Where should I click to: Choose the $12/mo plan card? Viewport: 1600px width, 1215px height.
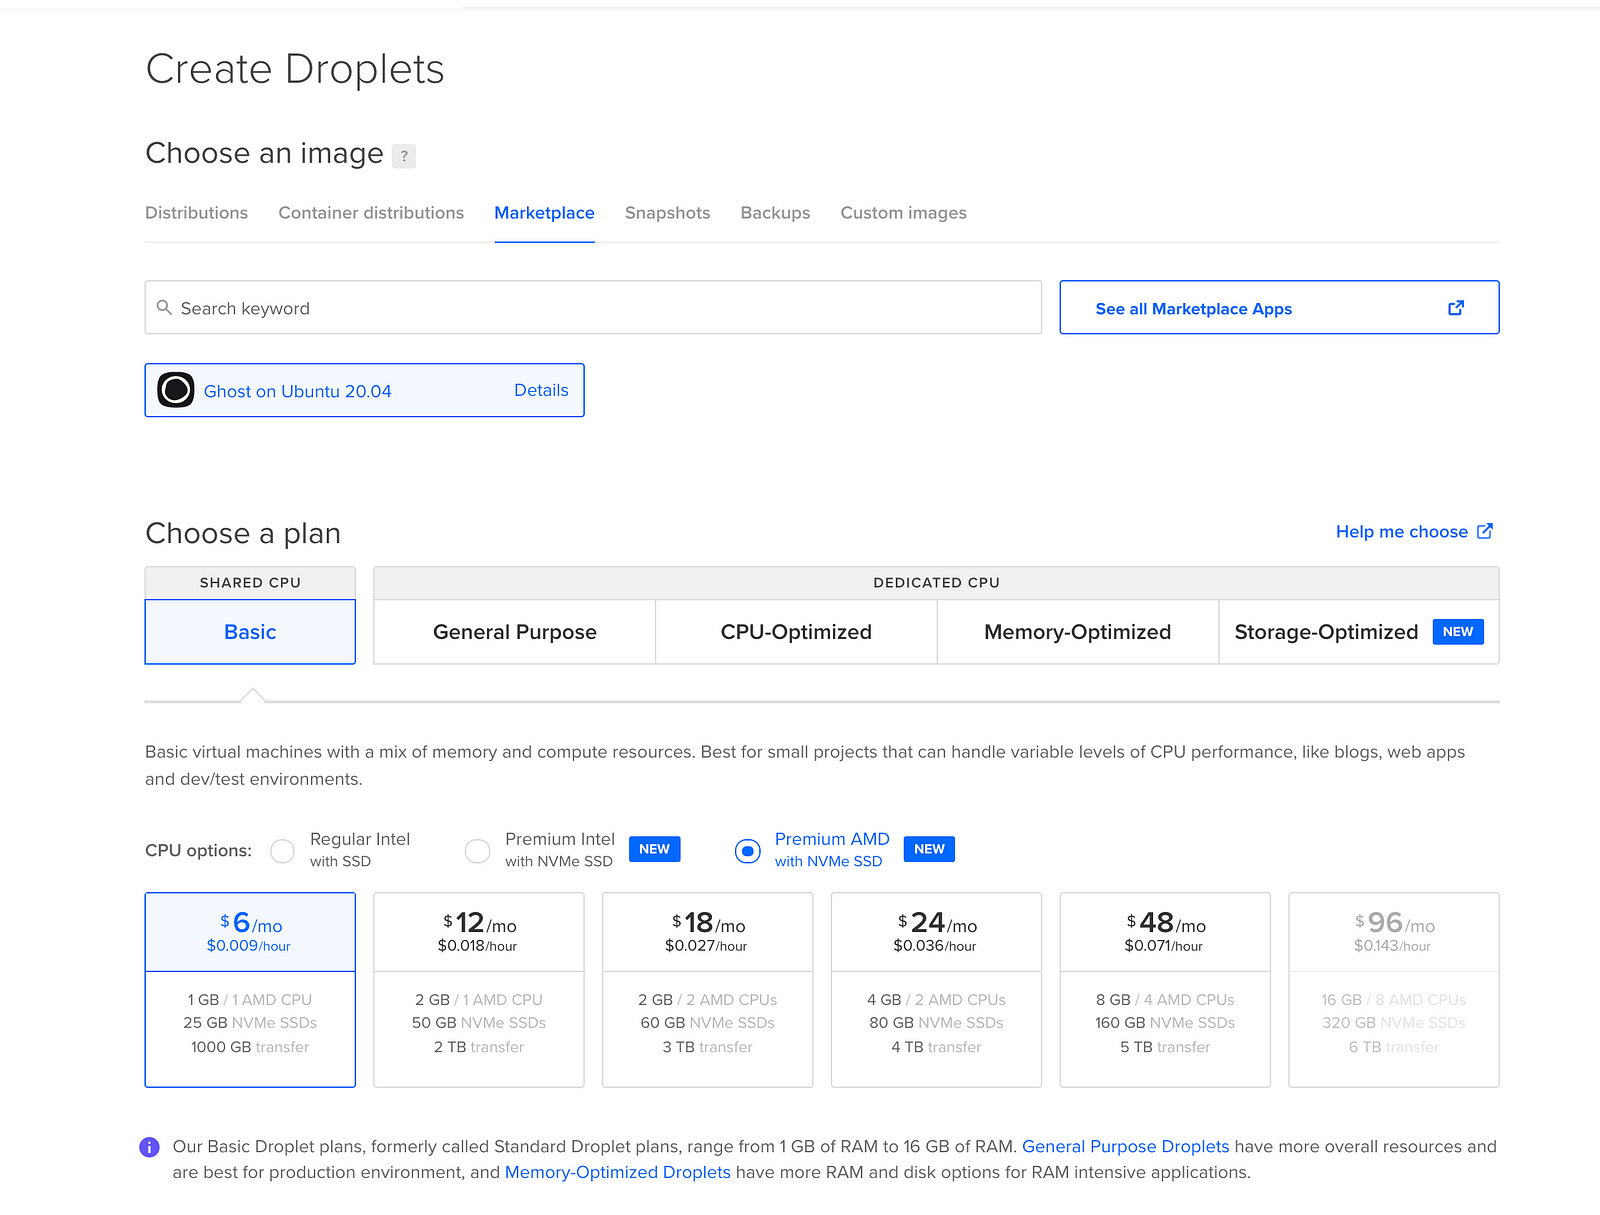[x=479, y=990]
